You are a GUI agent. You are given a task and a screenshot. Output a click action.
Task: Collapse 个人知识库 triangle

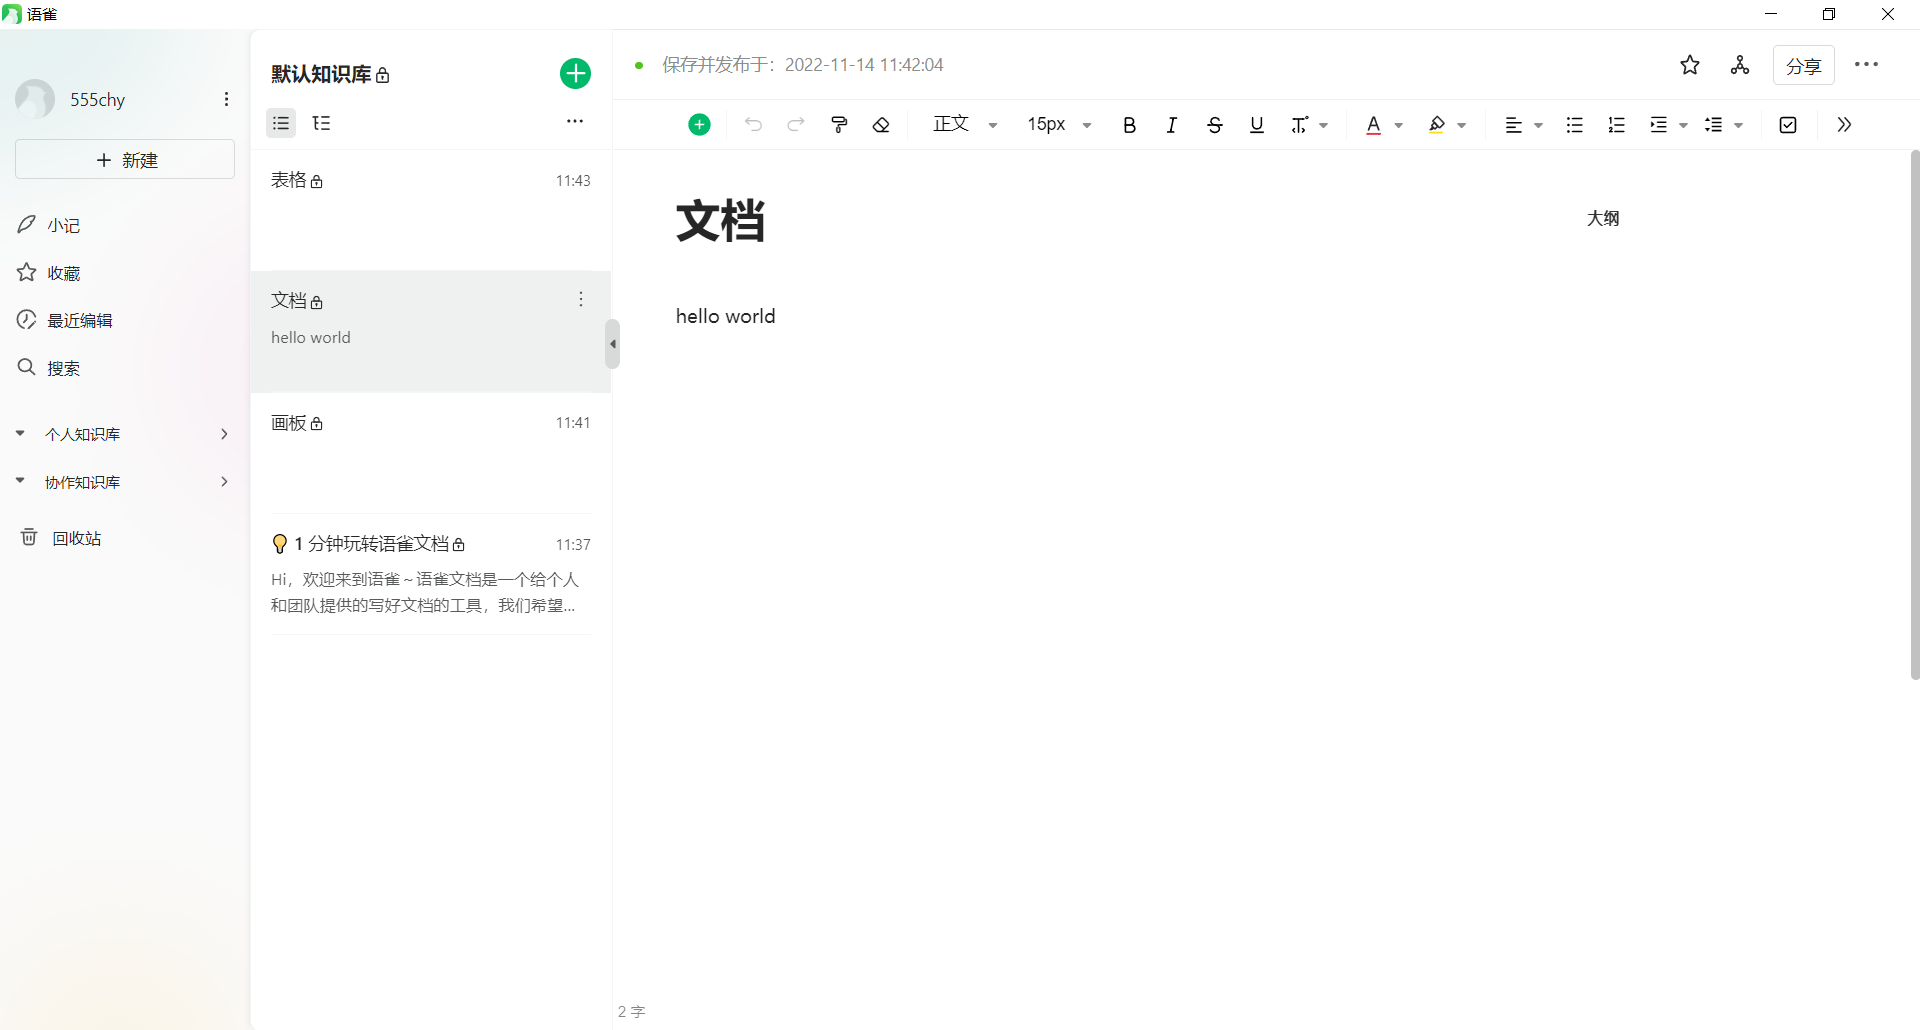pyautogui.click(x=20, y=434)
